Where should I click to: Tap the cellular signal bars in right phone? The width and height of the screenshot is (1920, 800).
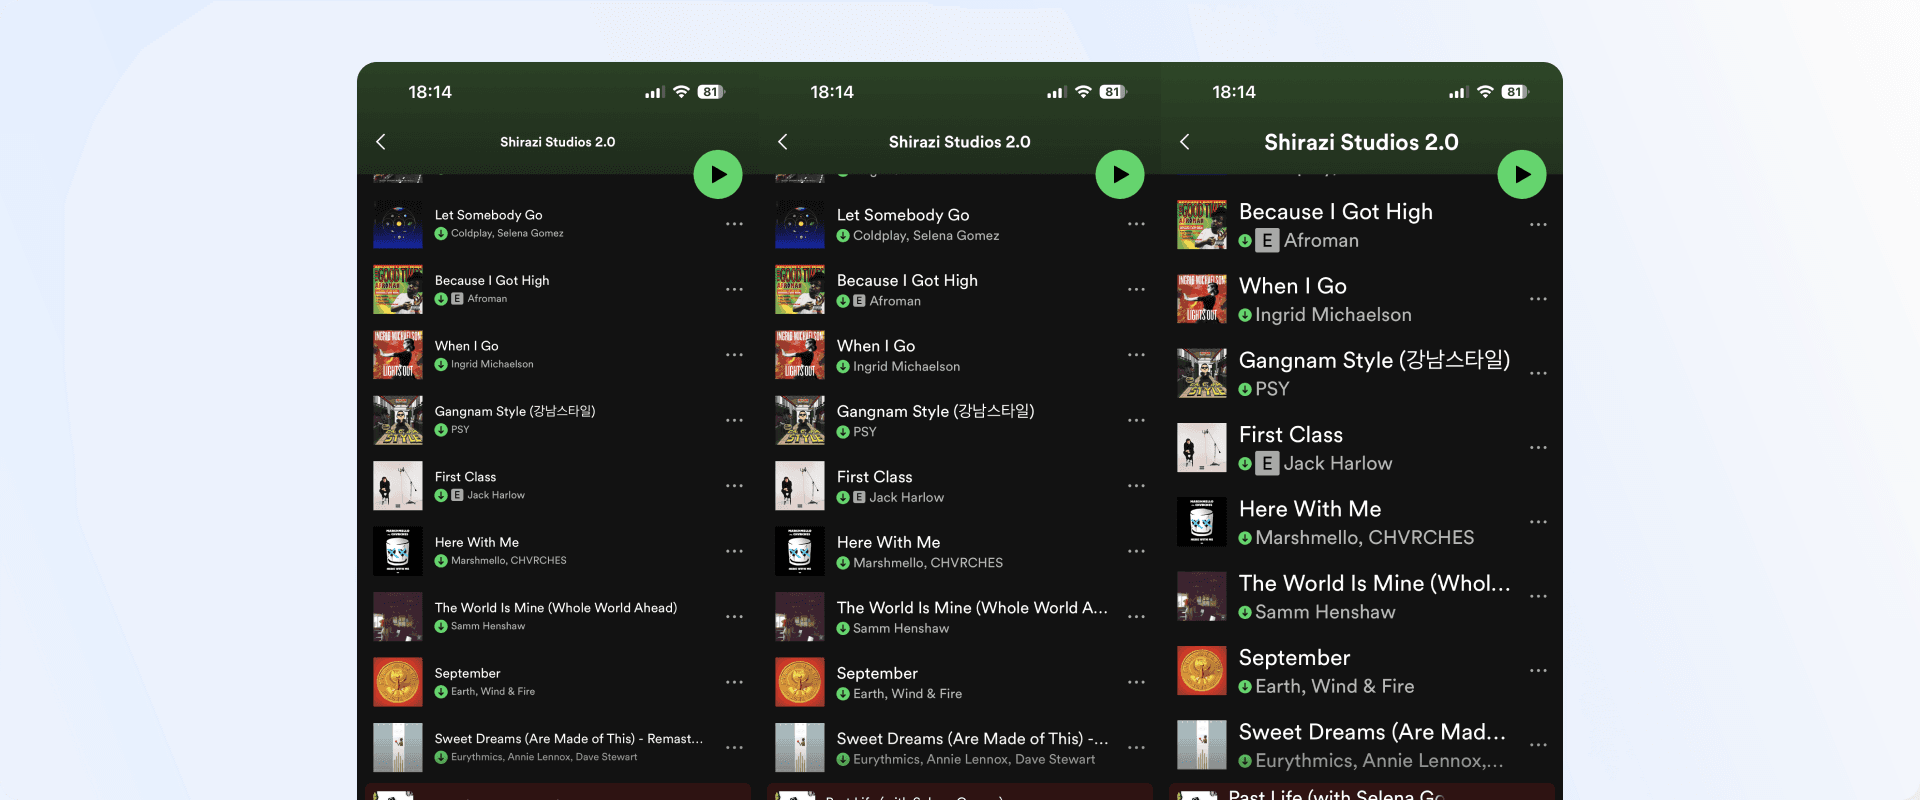coord(1457,92)
